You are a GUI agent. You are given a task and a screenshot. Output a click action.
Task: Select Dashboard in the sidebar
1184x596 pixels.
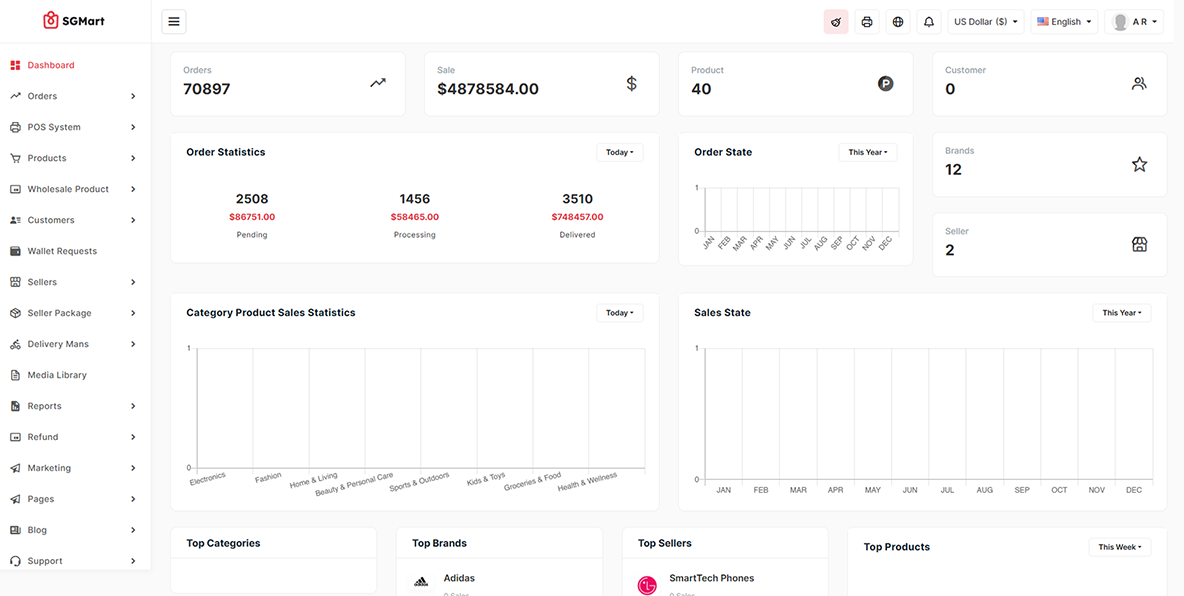coord(51,65)
